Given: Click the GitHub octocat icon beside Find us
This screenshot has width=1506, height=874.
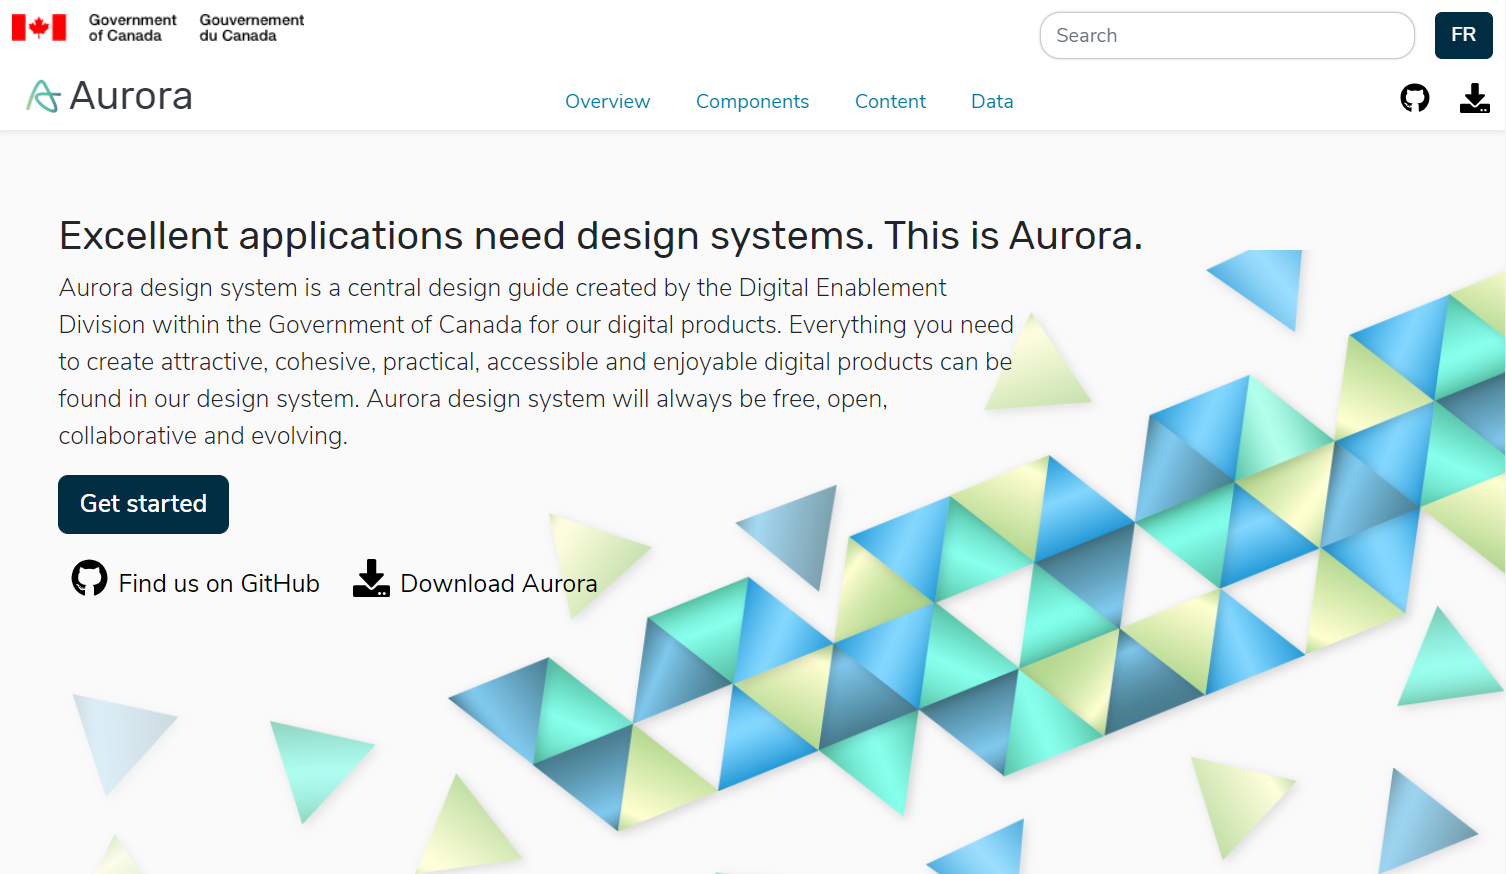Looking at the screenshot, I should click(90, 578).
